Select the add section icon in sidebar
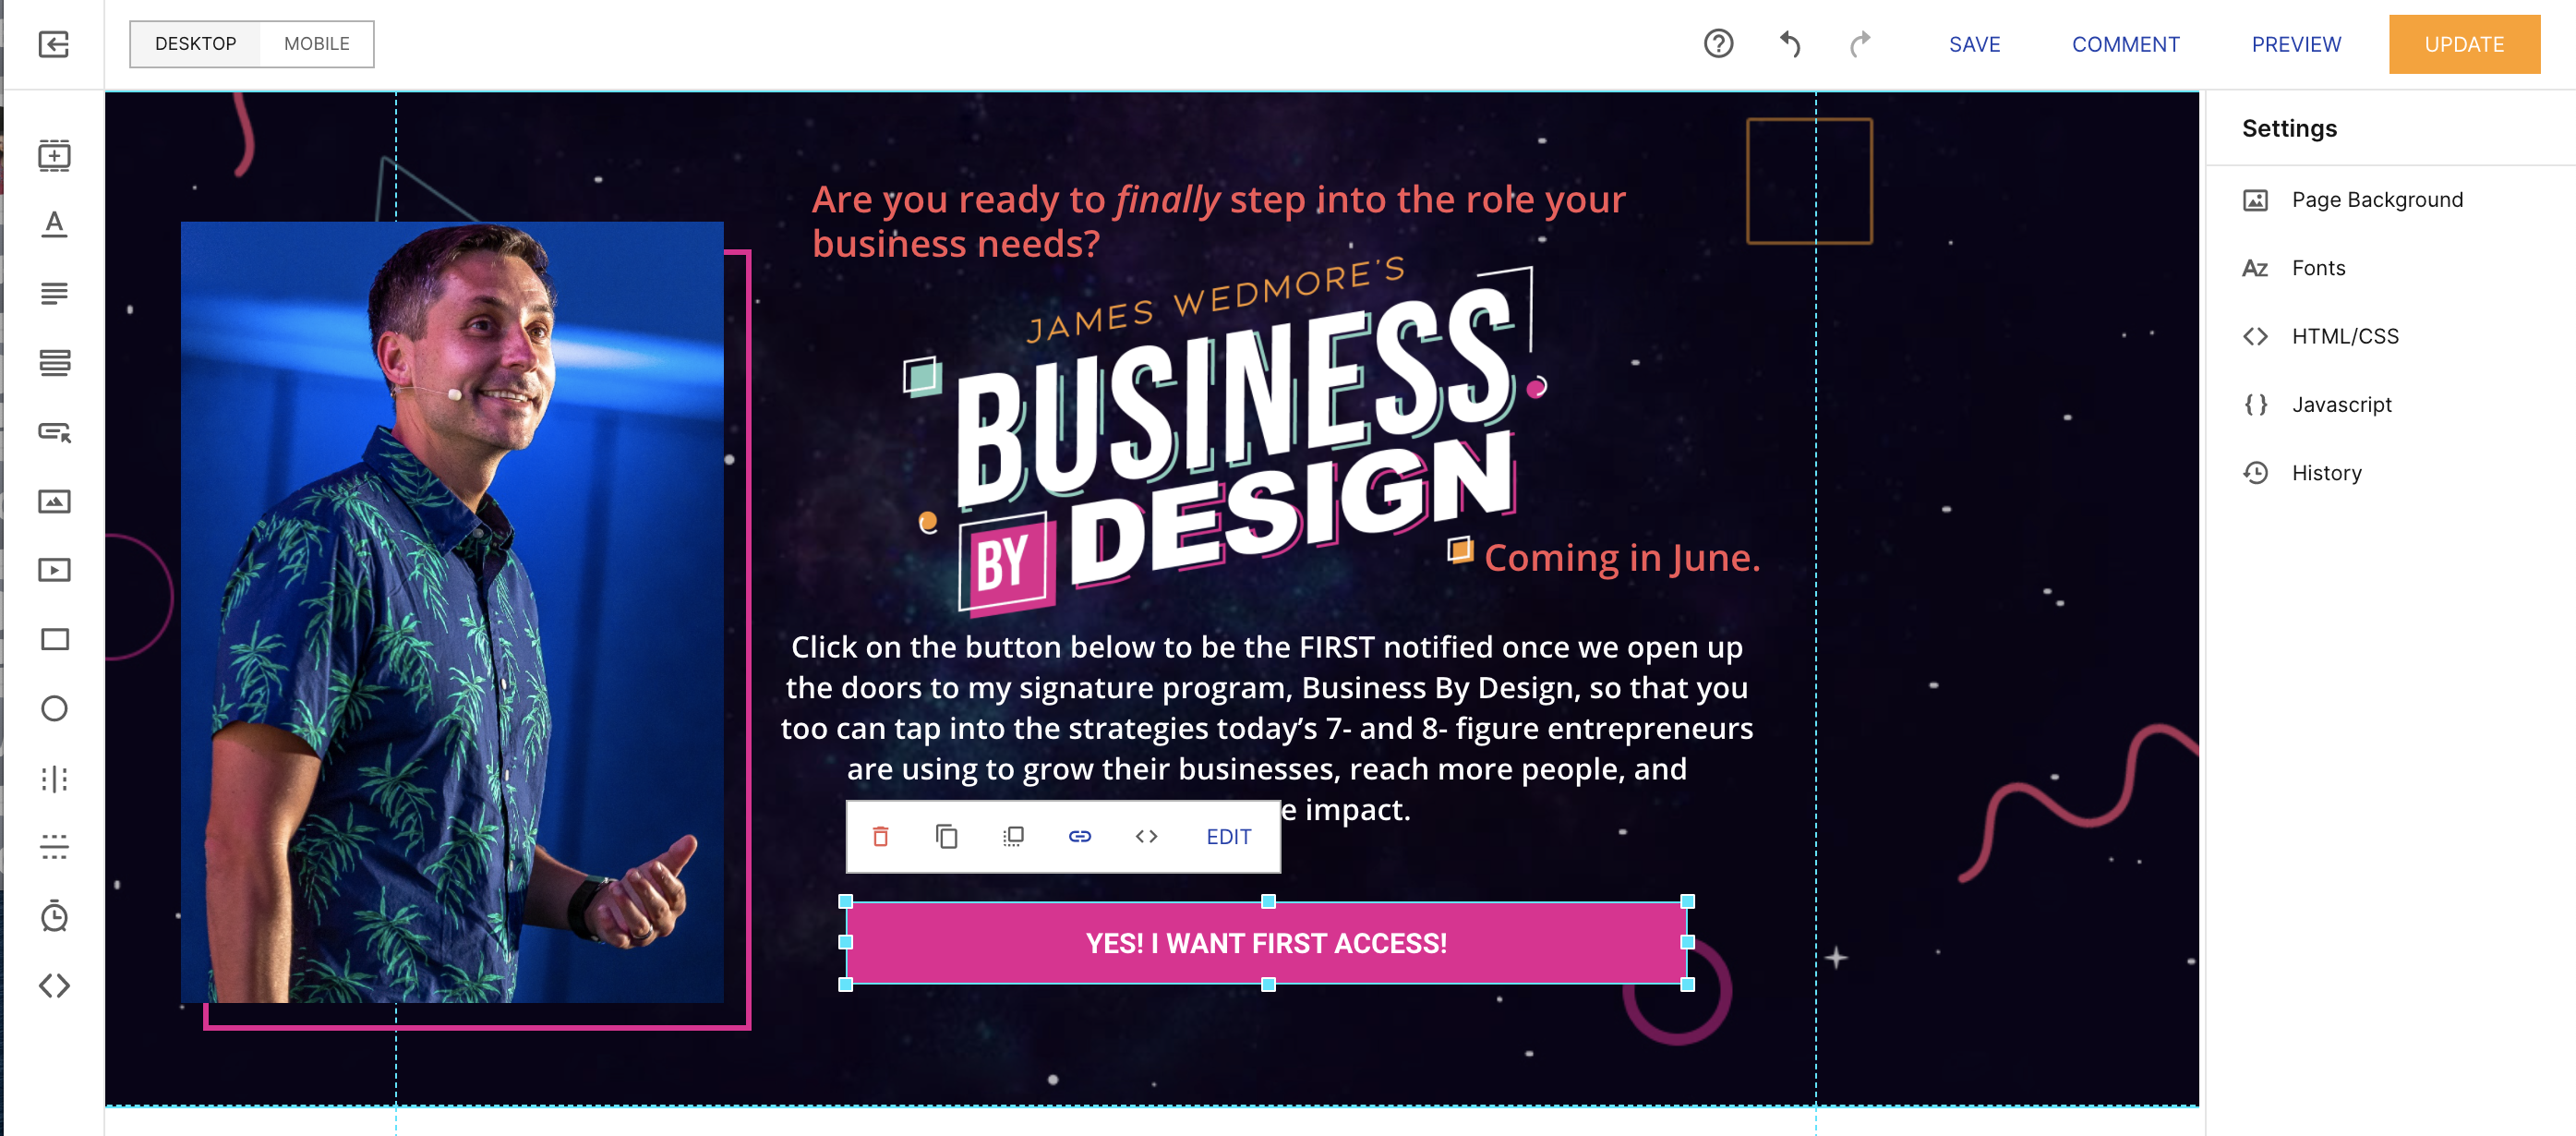The width and height of the screenshot is (2576, 1136). coord(54,155)
